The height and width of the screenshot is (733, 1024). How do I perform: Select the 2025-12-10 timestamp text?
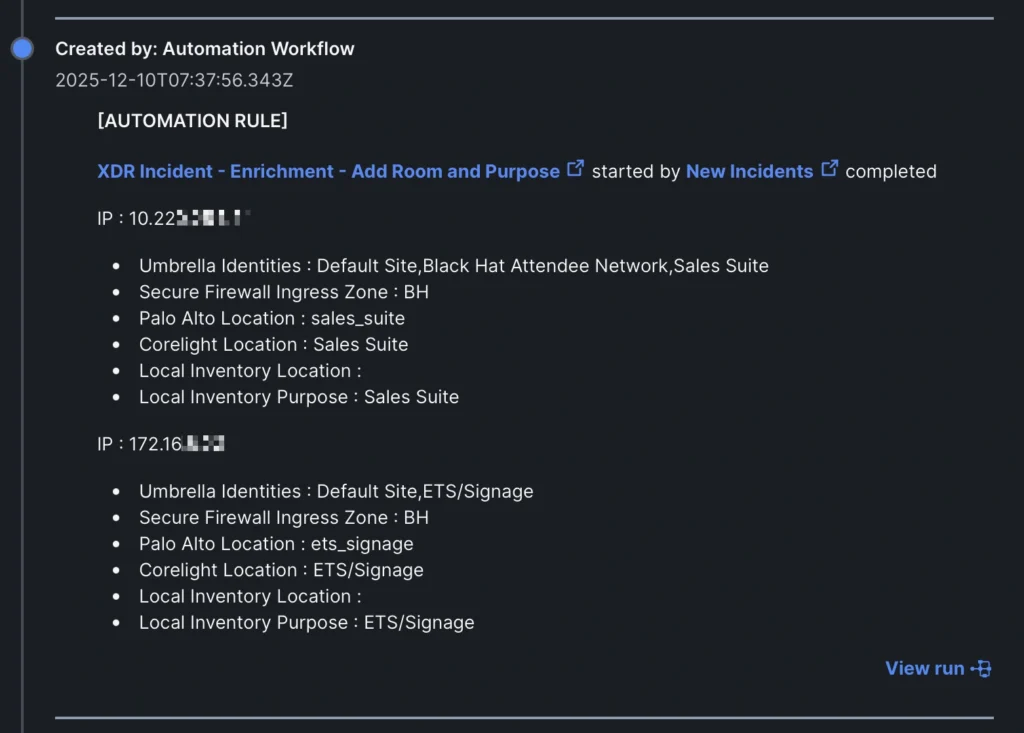(x=174, y=80)
